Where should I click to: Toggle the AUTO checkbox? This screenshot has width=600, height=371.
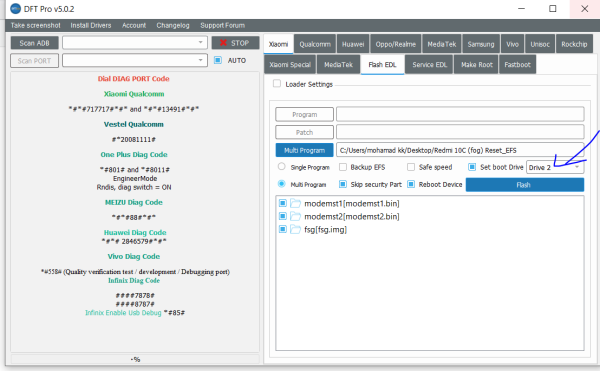tap(218, 60)
